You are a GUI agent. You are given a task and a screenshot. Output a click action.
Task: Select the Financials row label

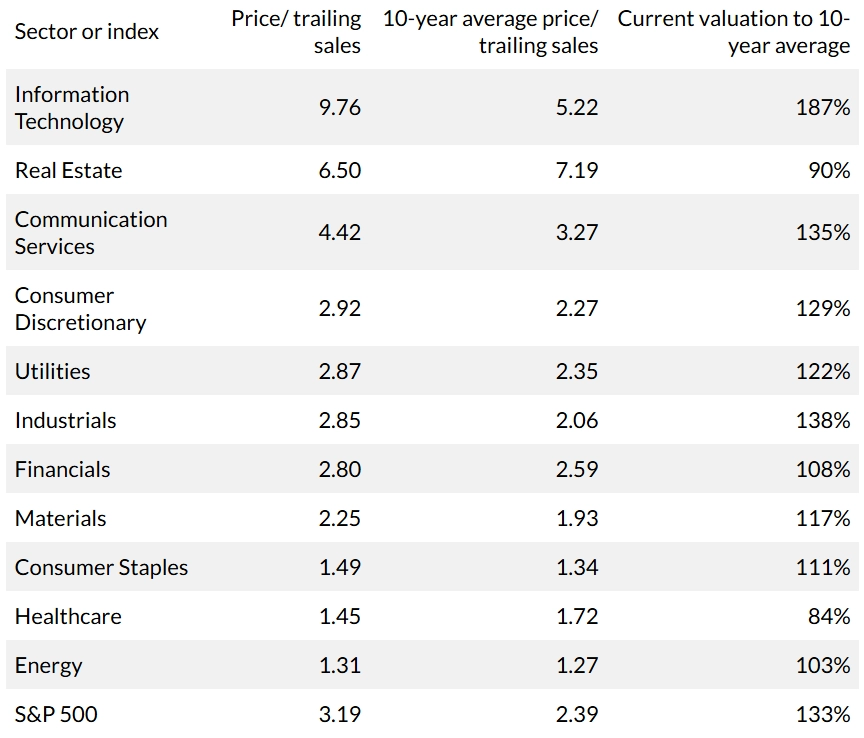[x=62, y=469]
